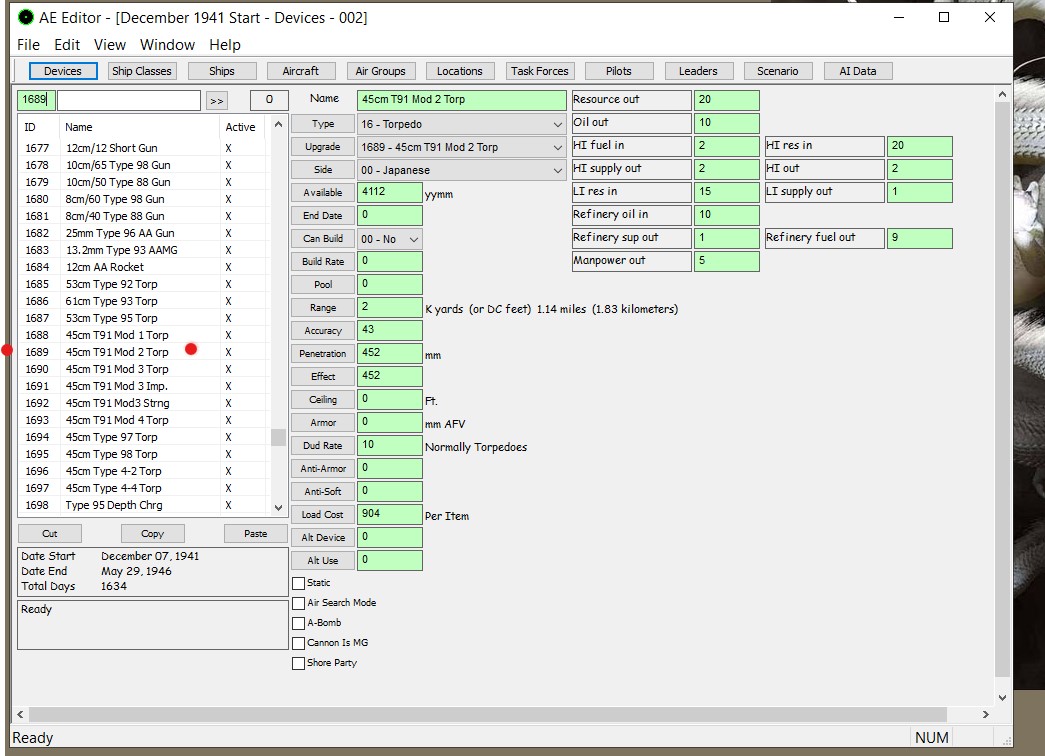Click the Paste button
The height and width of the screenshot is (756, 1045).
coord(255,534)
